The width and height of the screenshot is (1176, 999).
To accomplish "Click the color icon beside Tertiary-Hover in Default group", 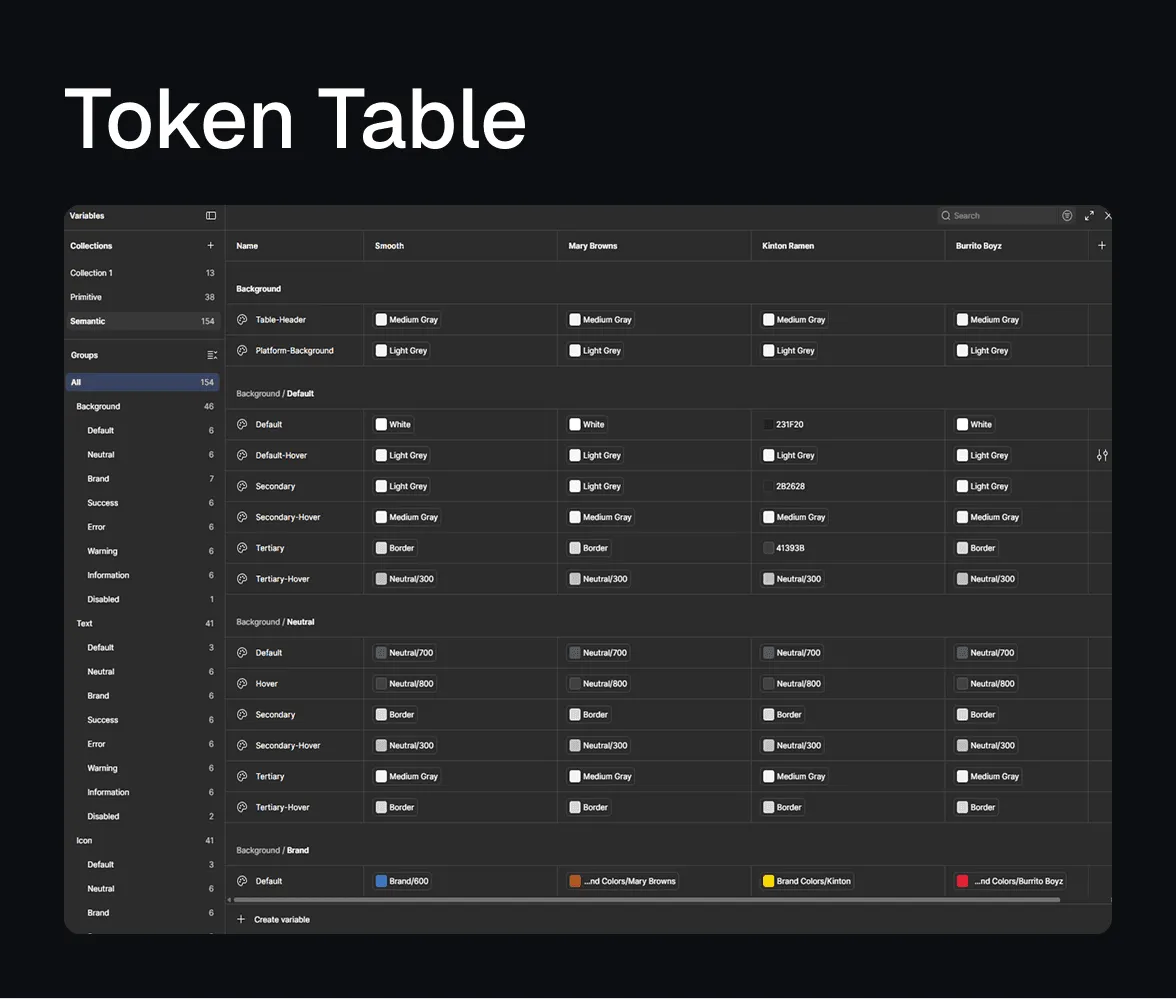I will tap(242, 579).
